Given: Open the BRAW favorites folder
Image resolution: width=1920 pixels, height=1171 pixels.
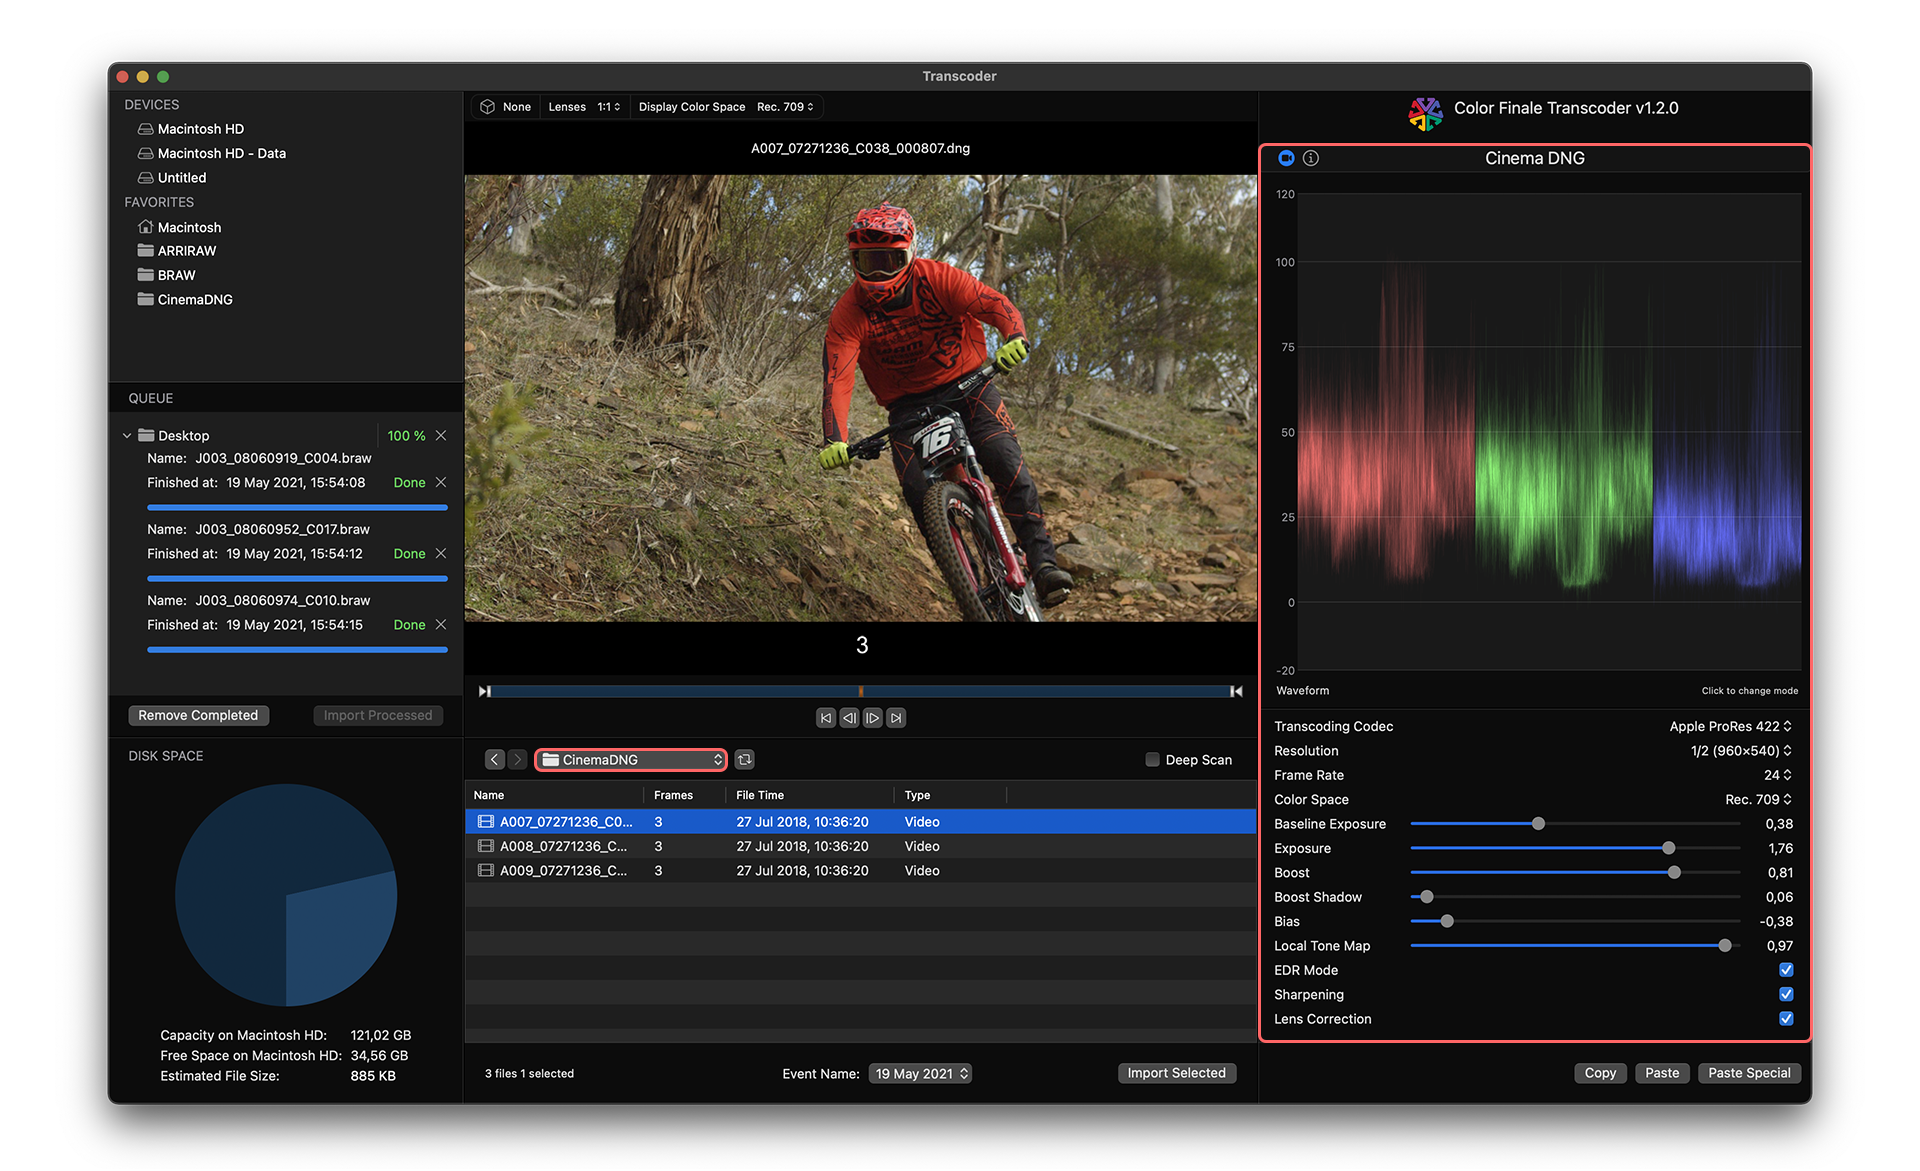Looking at the screenshot, I should (166, 275).
